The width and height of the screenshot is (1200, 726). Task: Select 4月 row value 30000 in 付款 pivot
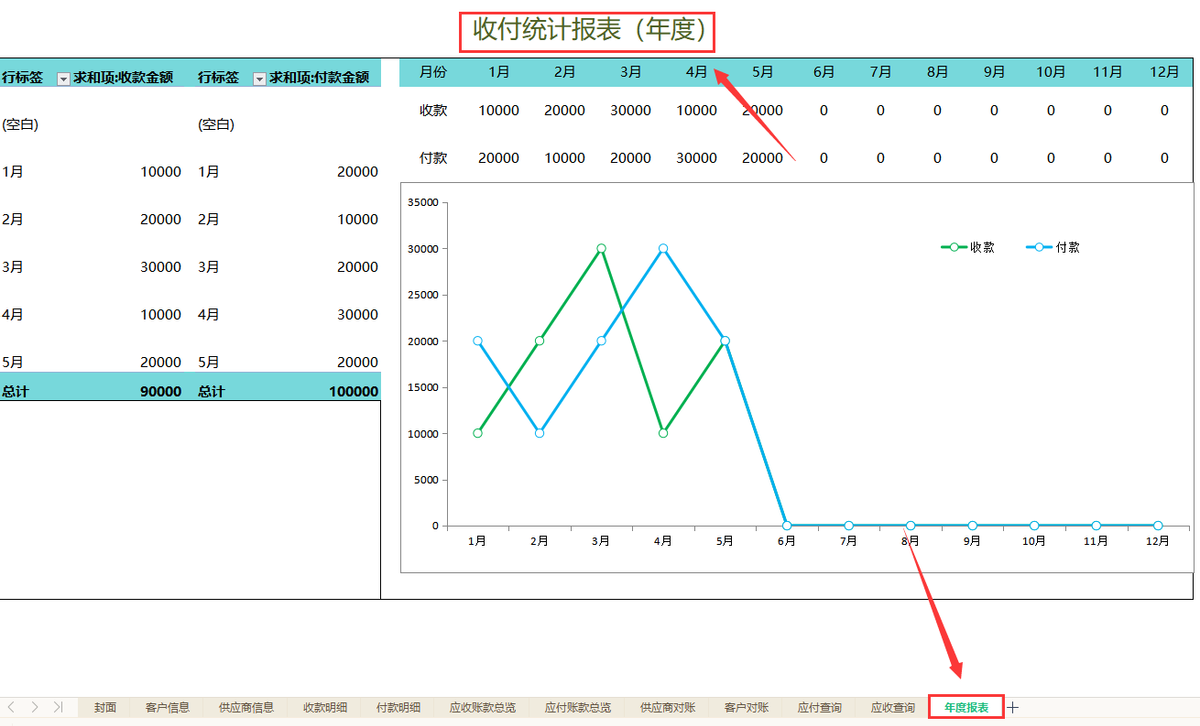click(x=358, y=314)
